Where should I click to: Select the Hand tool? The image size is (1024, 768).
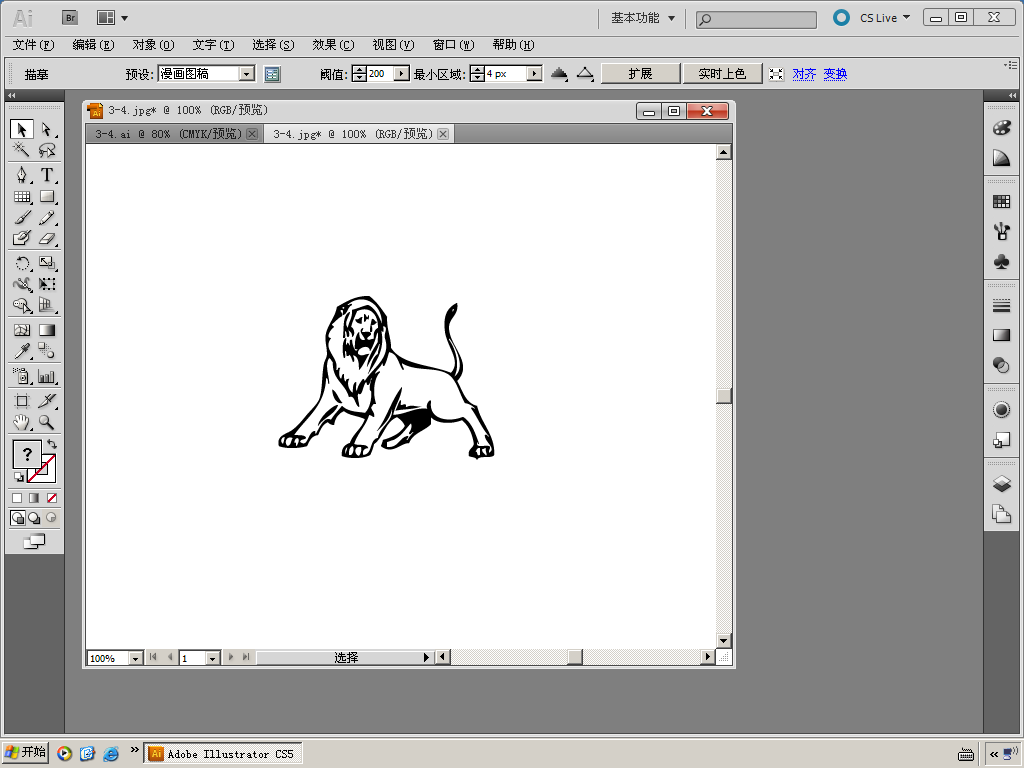tap(21, 423)
